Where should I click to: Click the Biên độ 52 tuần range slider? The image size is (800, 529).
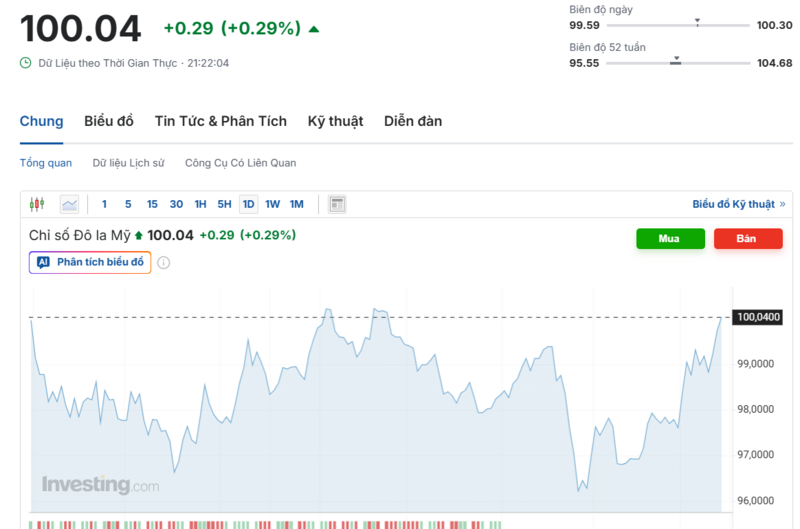coord(678,63)
